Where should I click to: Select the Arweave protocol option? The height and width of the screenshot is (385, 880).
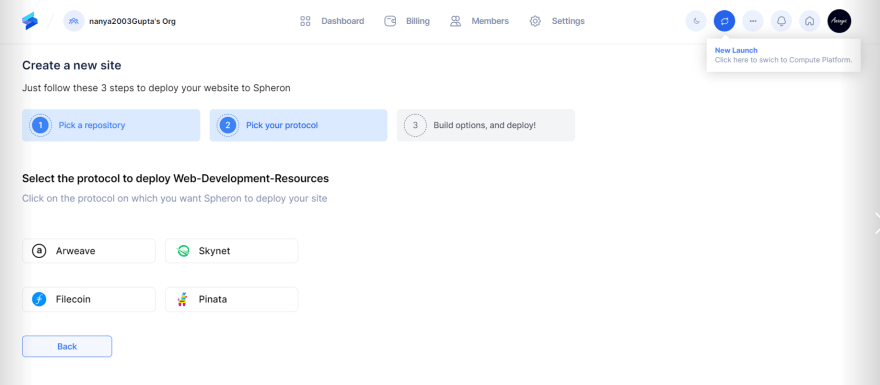(89, 251)
